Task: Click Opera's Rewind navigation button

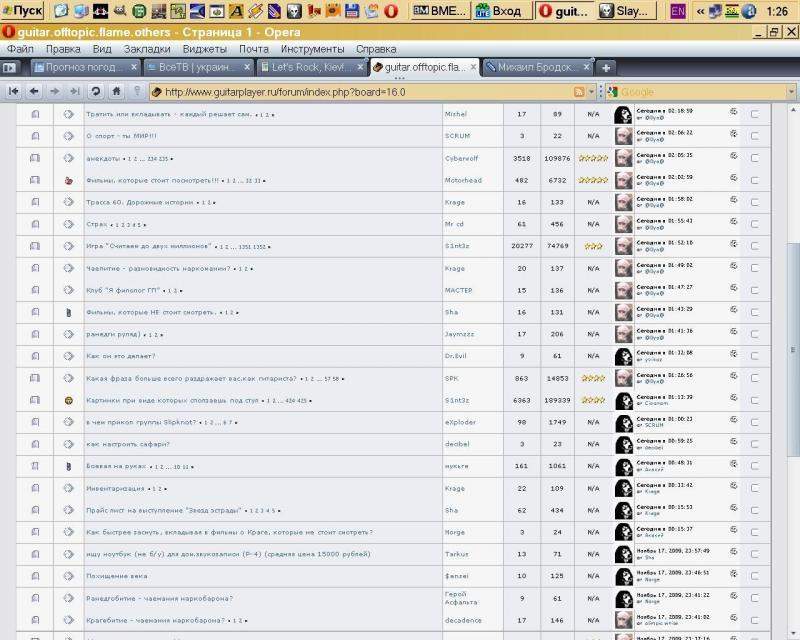Action: [14, 91]
